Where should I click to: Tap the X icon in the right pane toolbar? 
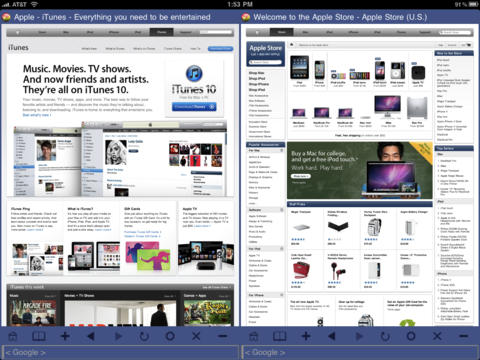437,336
